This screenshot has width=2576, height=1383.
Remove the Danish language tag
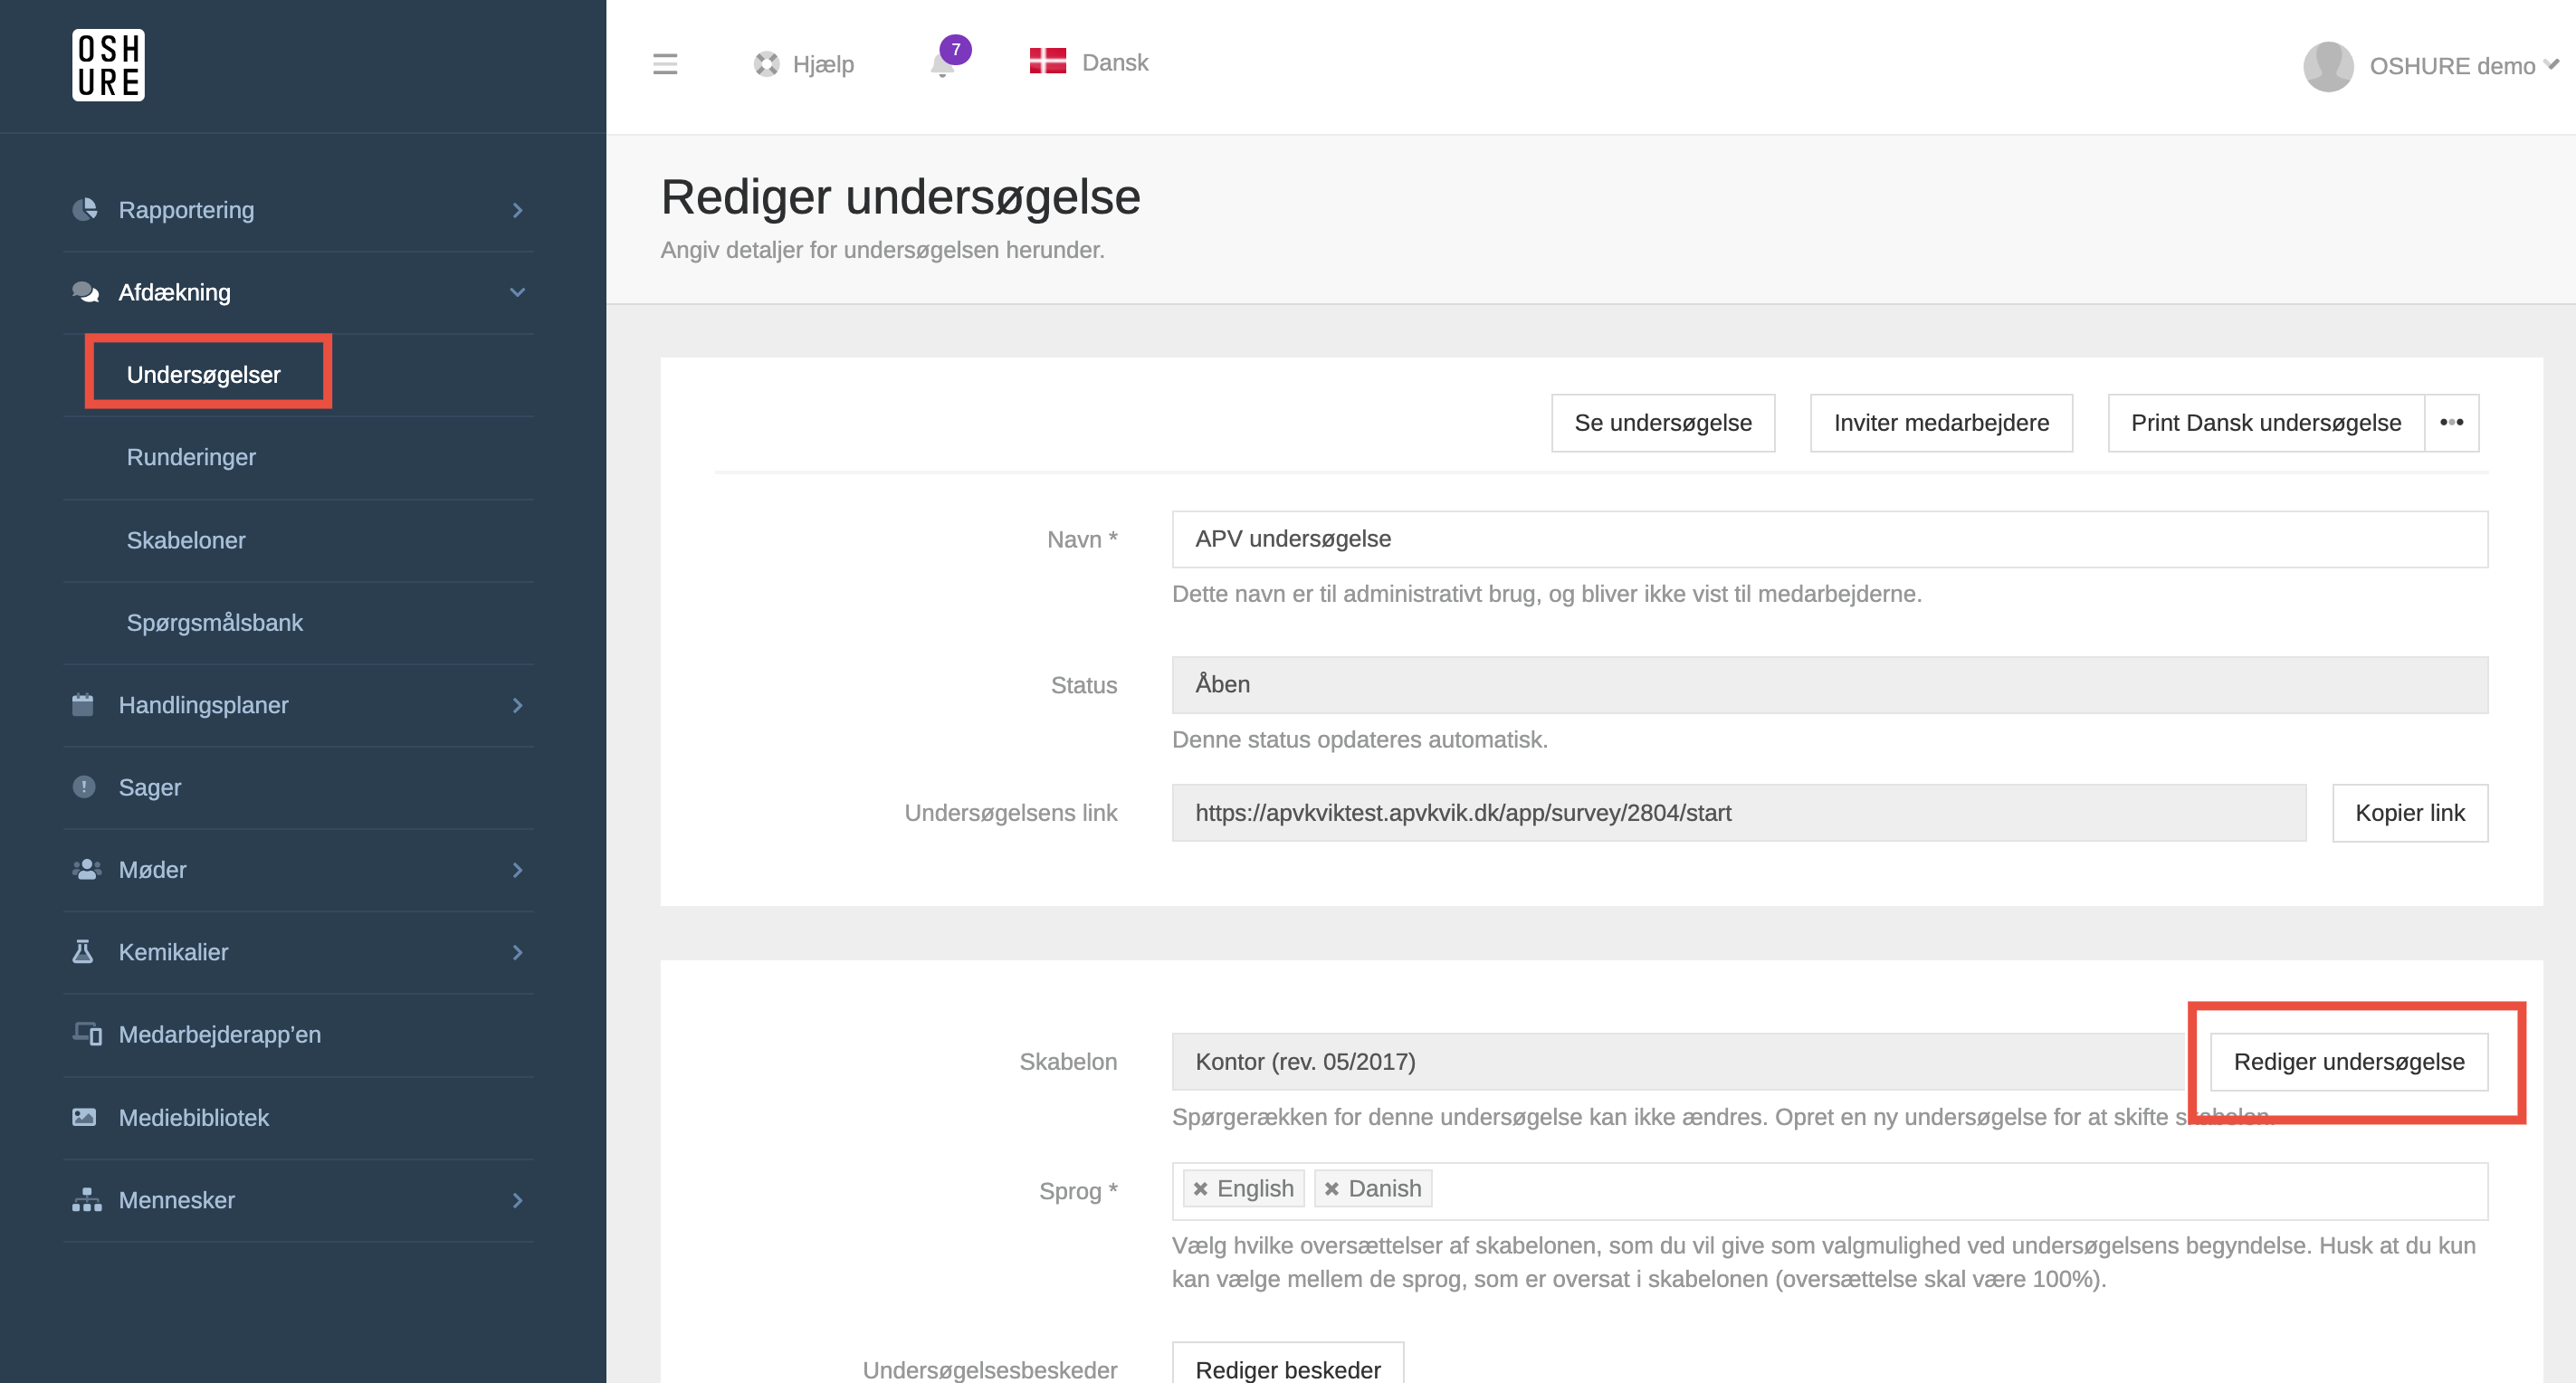point(1331,1189)
